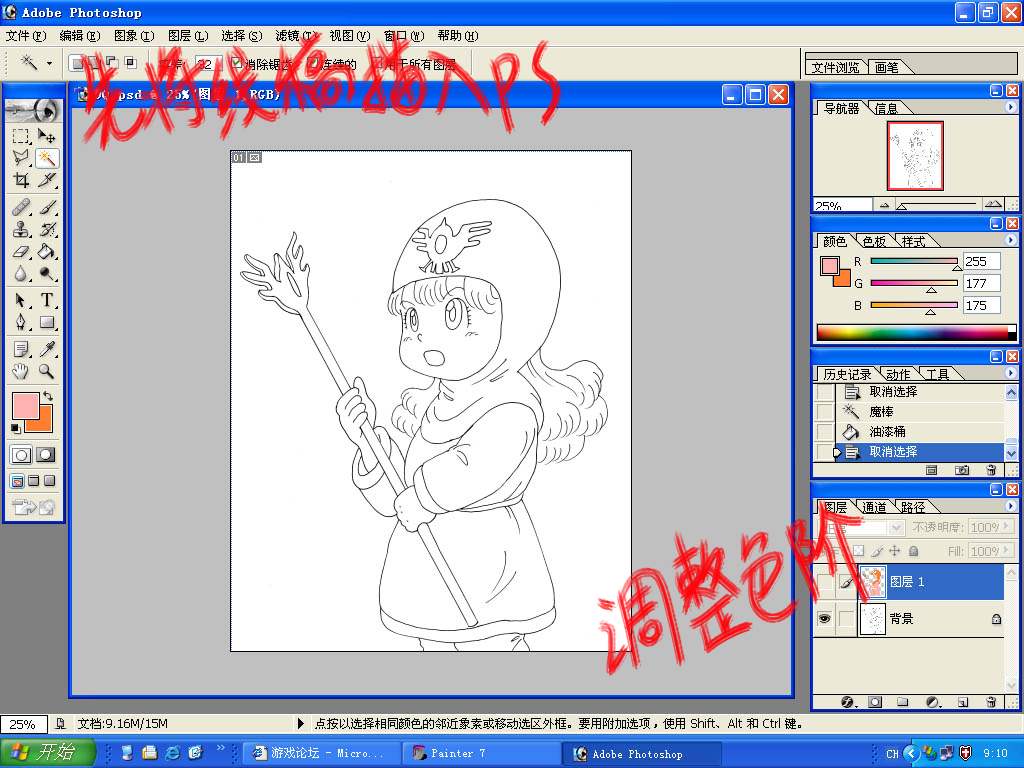This screenshot has width=1024, height=768.
Task: Select the Type tool
Action: point(46,300)
